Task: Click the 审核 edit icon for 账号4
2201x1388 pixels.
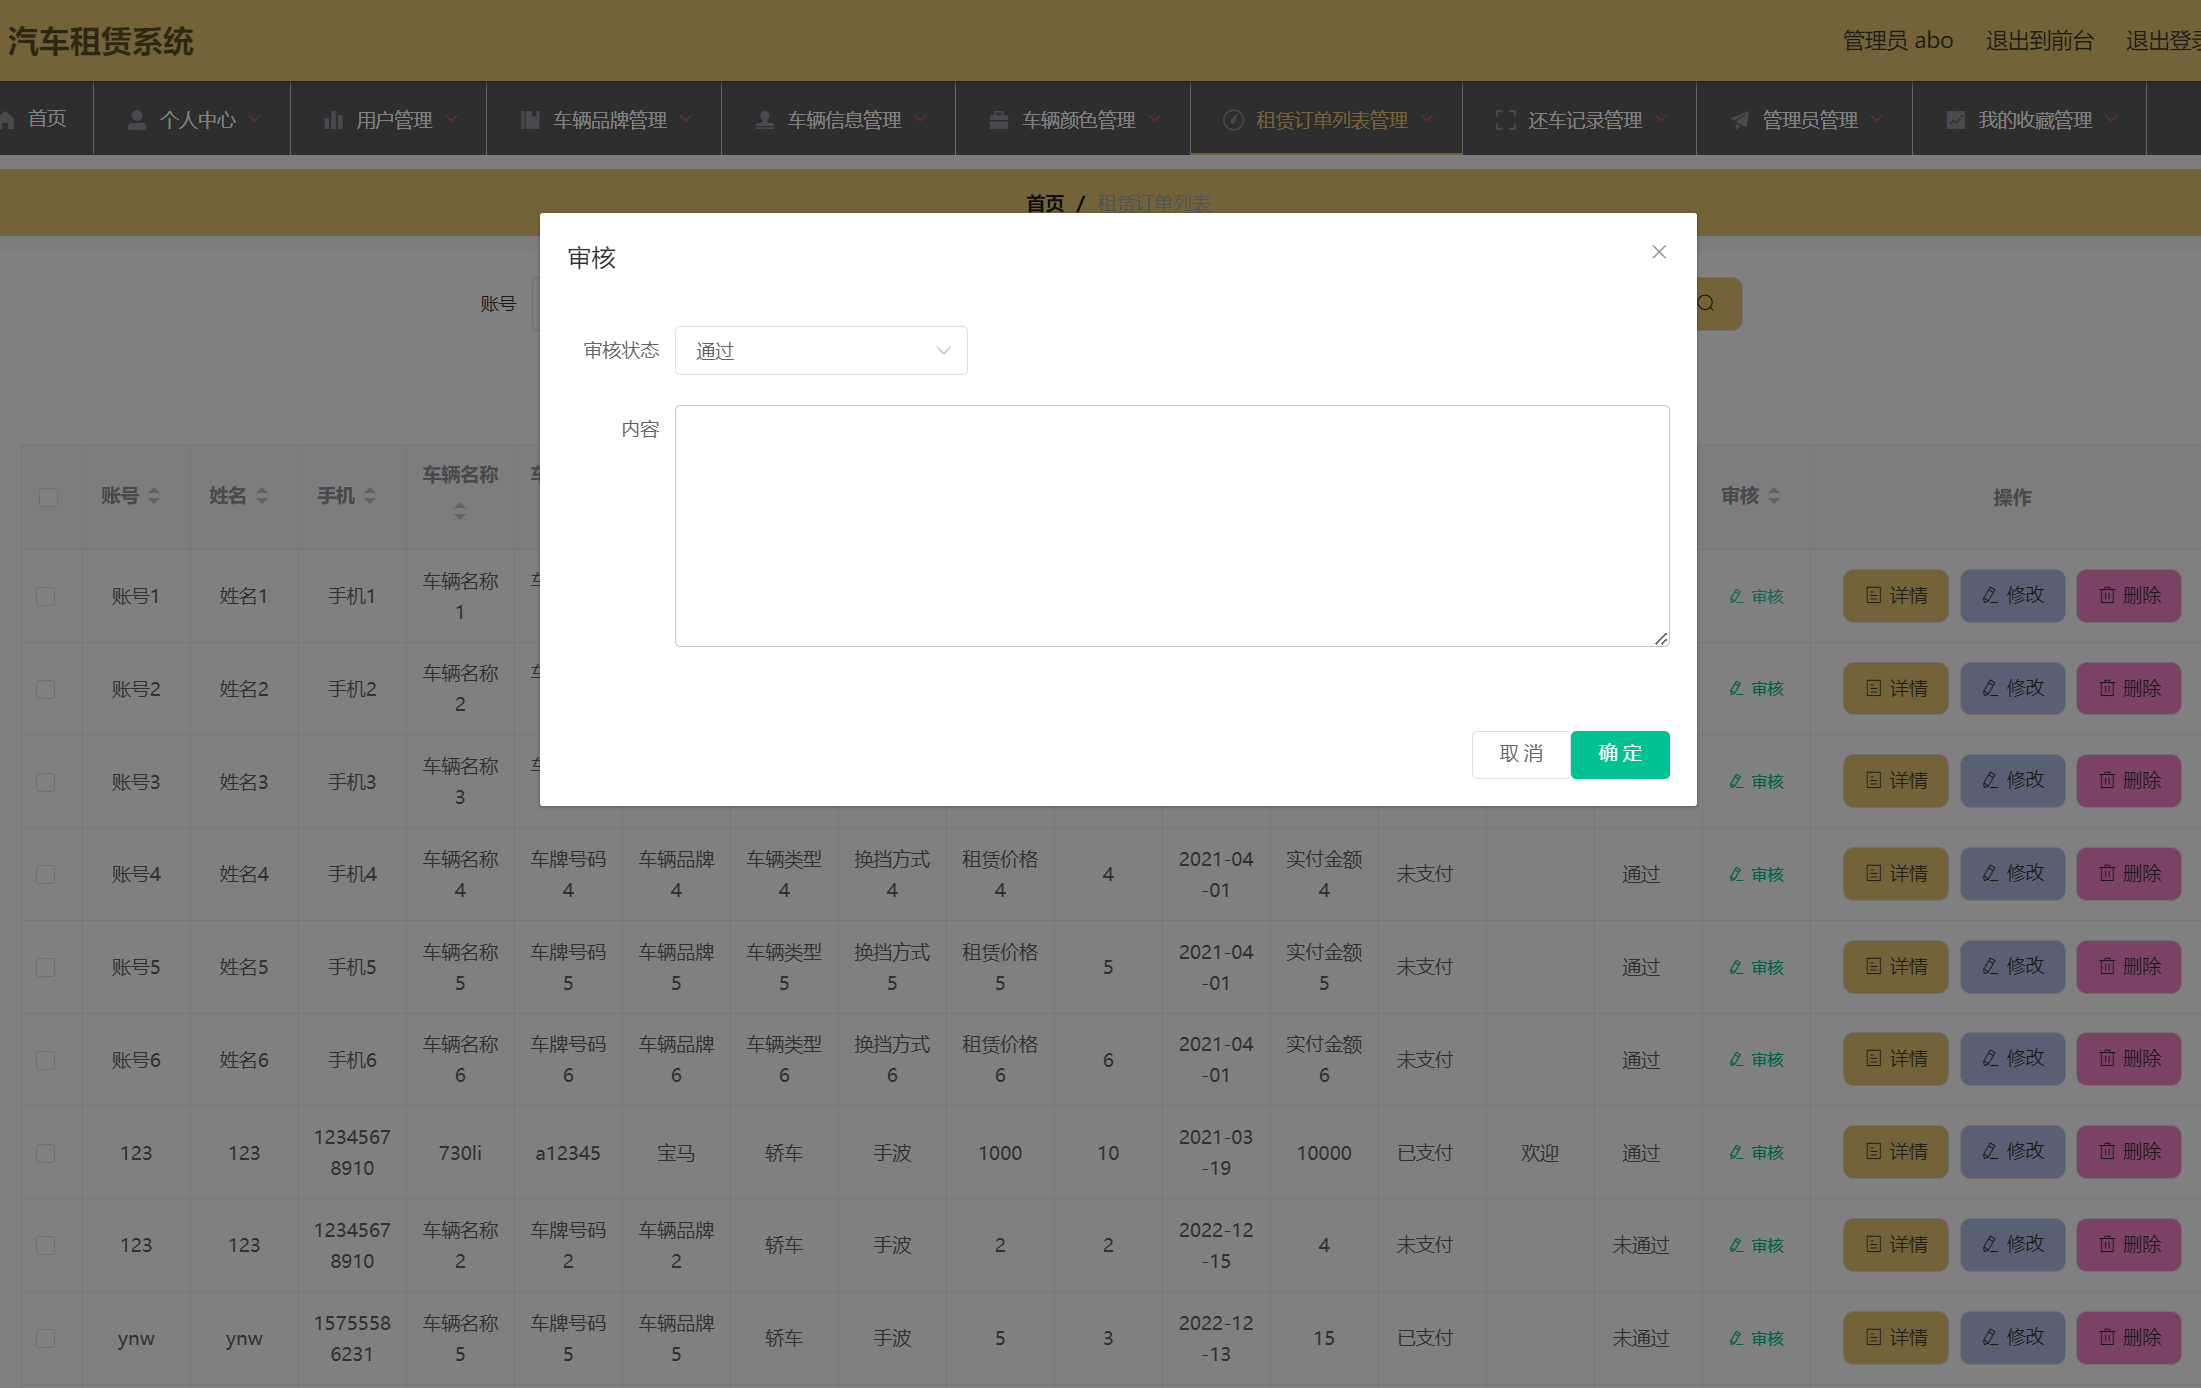Action: (x=1736, y=874)
